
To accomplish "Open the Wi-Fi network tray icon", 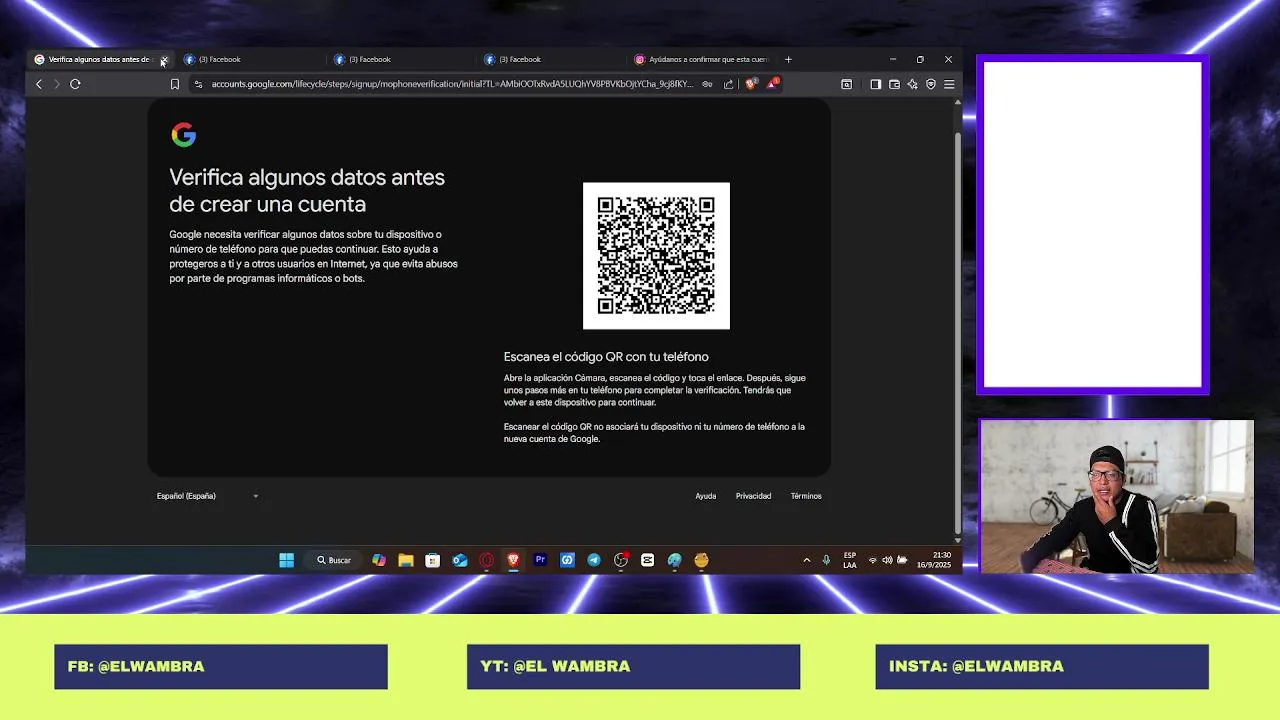I will [873, 560].
